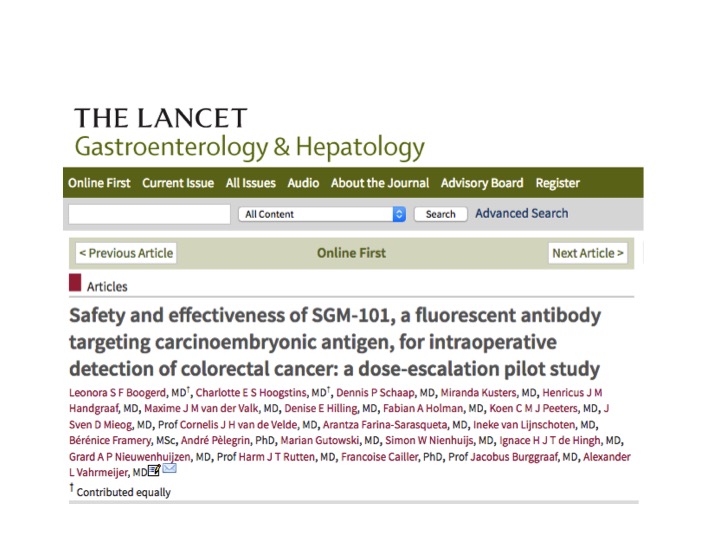720x540 pixels.
Task: Open All Issues from the navigation bar
Action: 251,183
